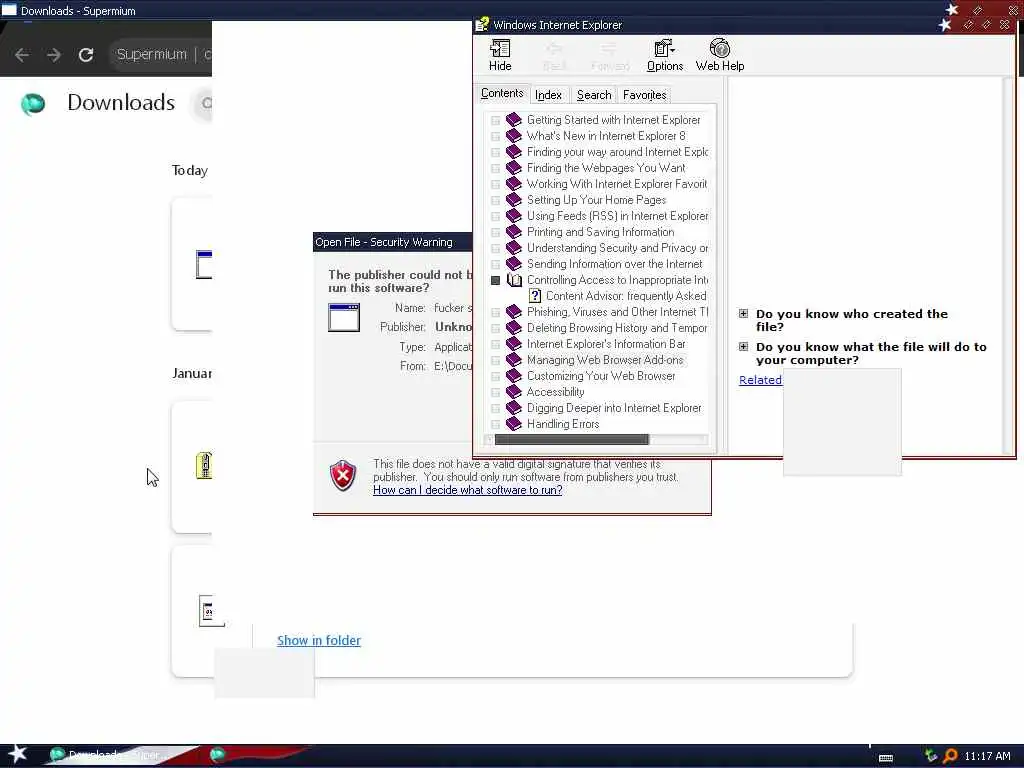The image size is (1024, 768).
Task: Click the magnifier icon in system tray
Action: coord(950,756)
